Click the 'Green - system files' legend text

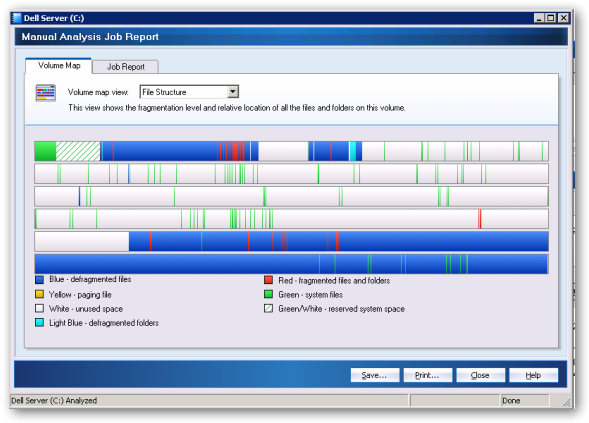[310, 295]
